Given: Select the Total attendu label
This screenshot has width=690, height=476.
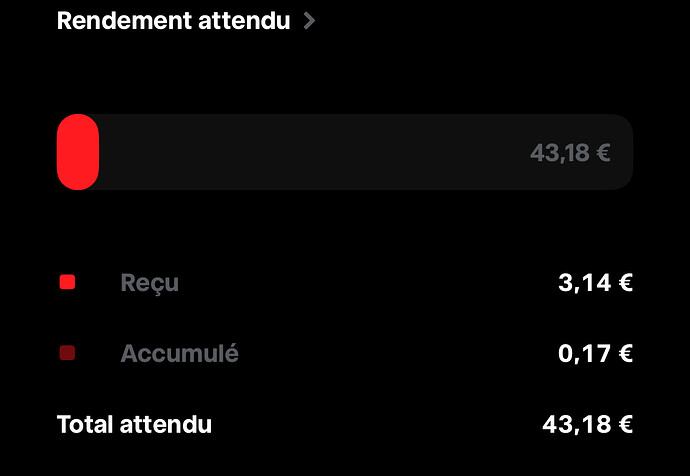Looking at the screenshot, I should click(x=134, y=425).
